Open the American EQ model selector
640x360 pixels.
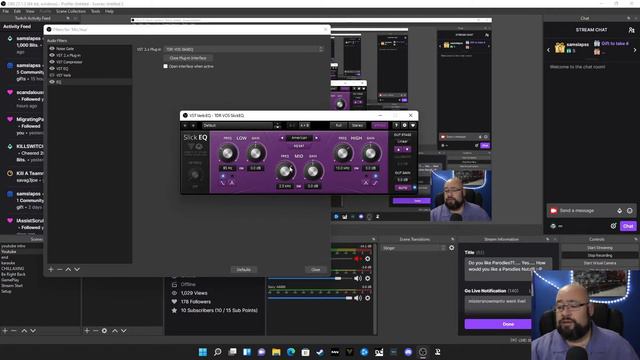tap(299, 138)
